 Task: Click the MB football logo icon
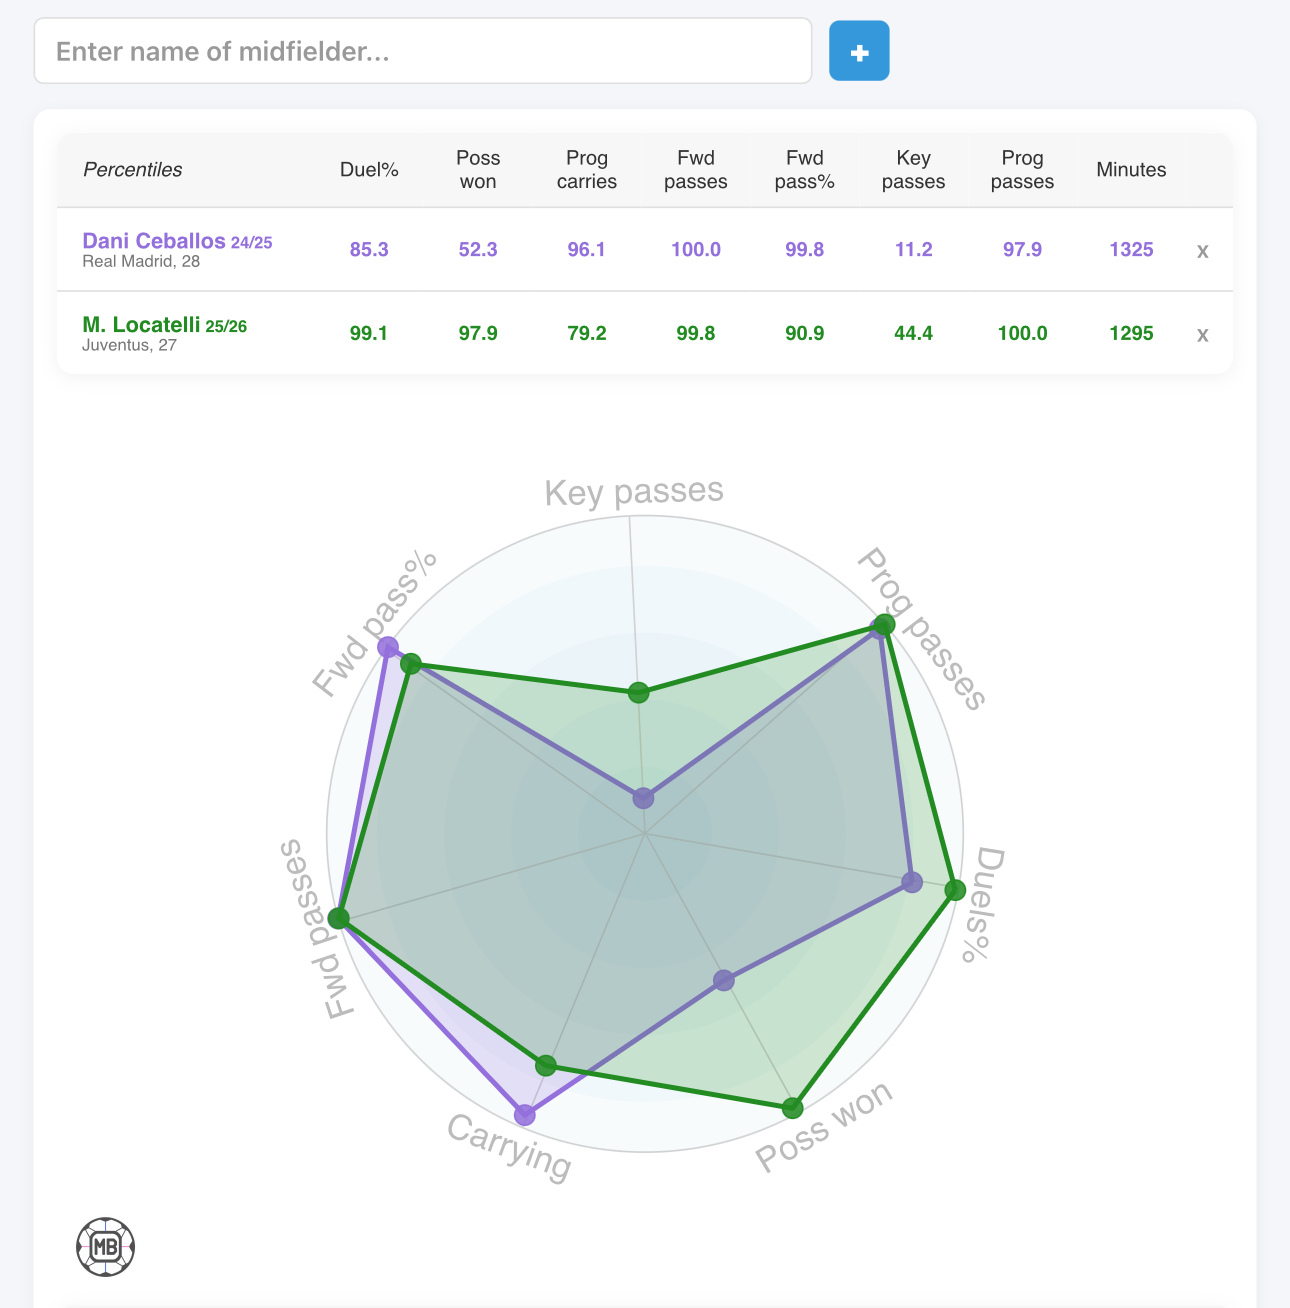[x=106, y=1246]
